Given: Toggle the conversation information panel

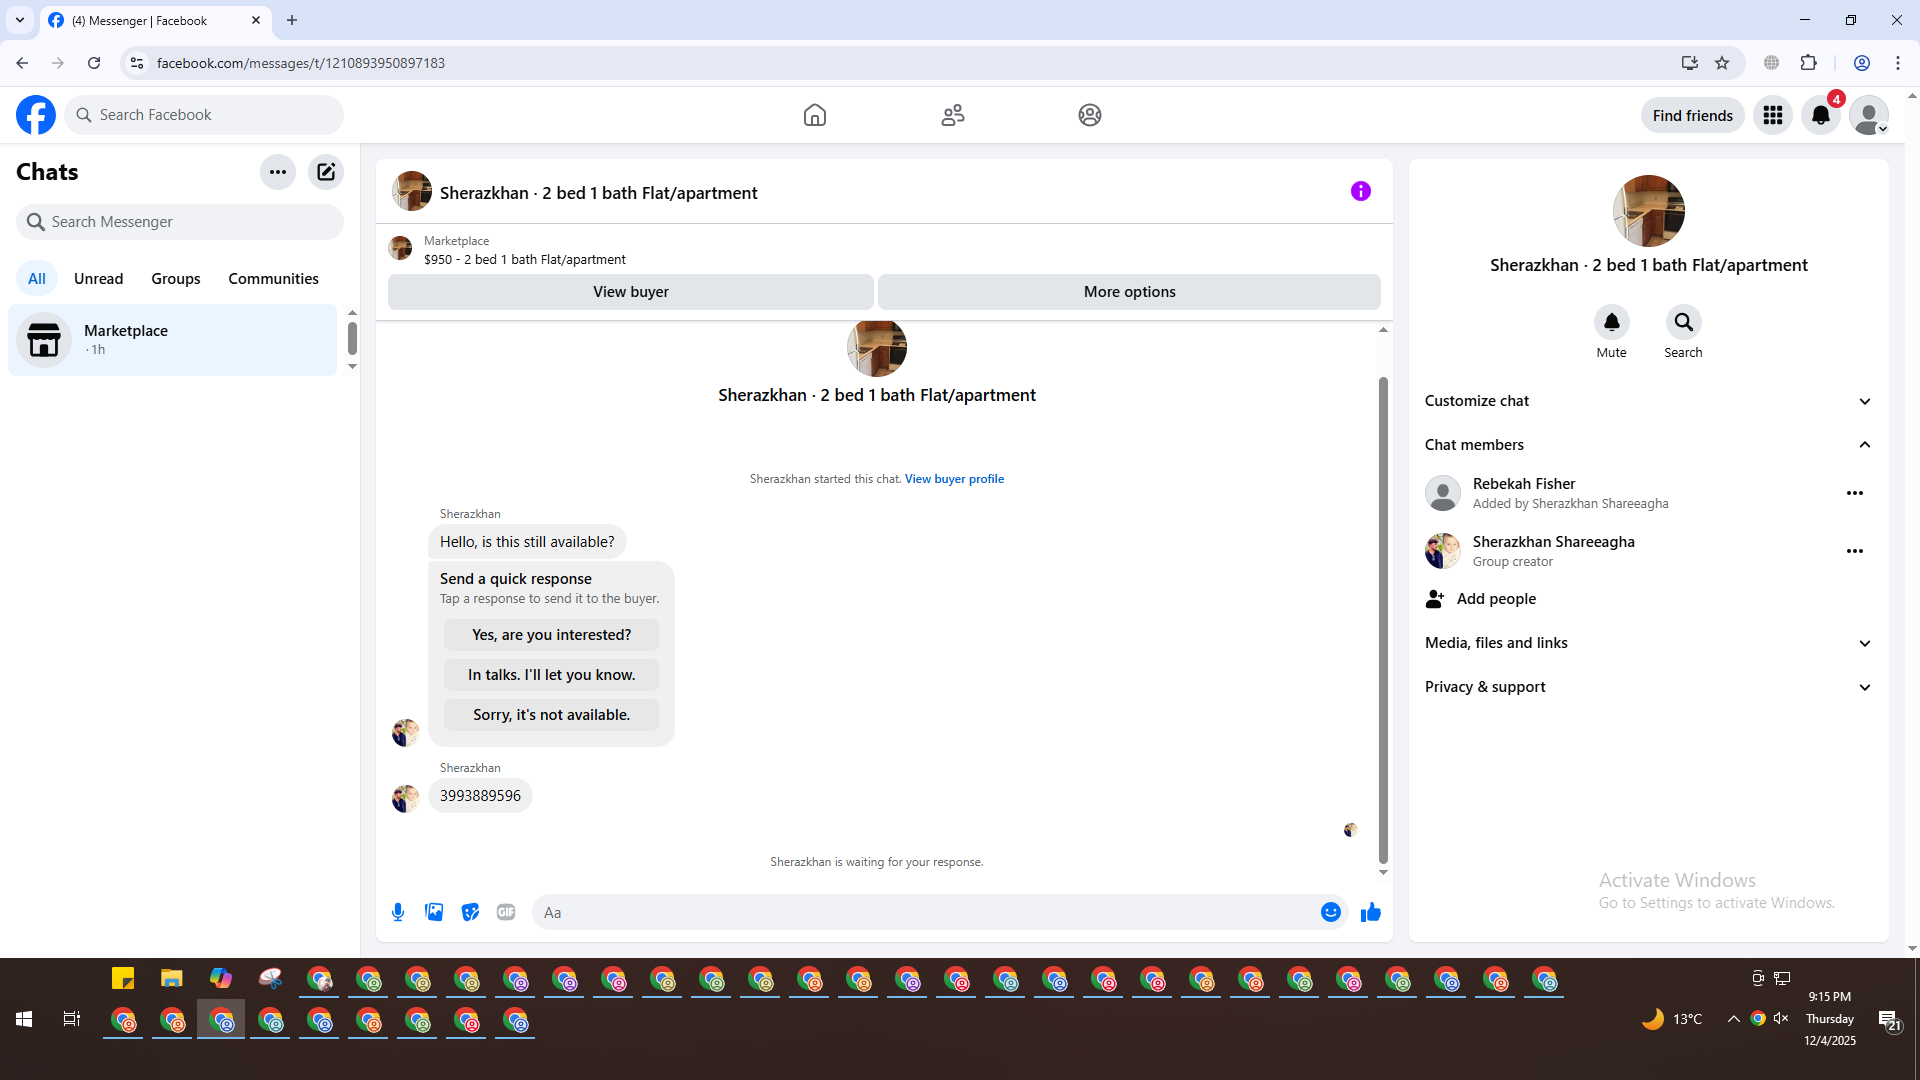Looking at the screenshot, I should coord(1360,191).
